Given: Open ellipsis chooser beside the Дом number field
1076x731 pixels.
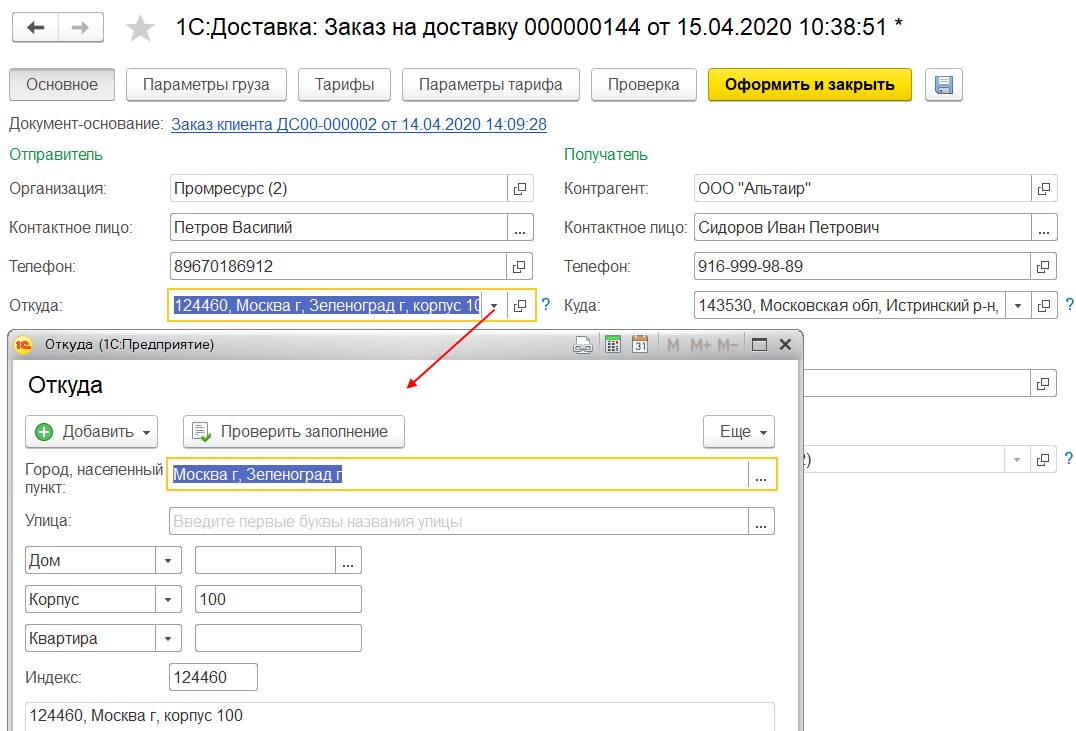Looking at the screenshot, I should point(348,560).
